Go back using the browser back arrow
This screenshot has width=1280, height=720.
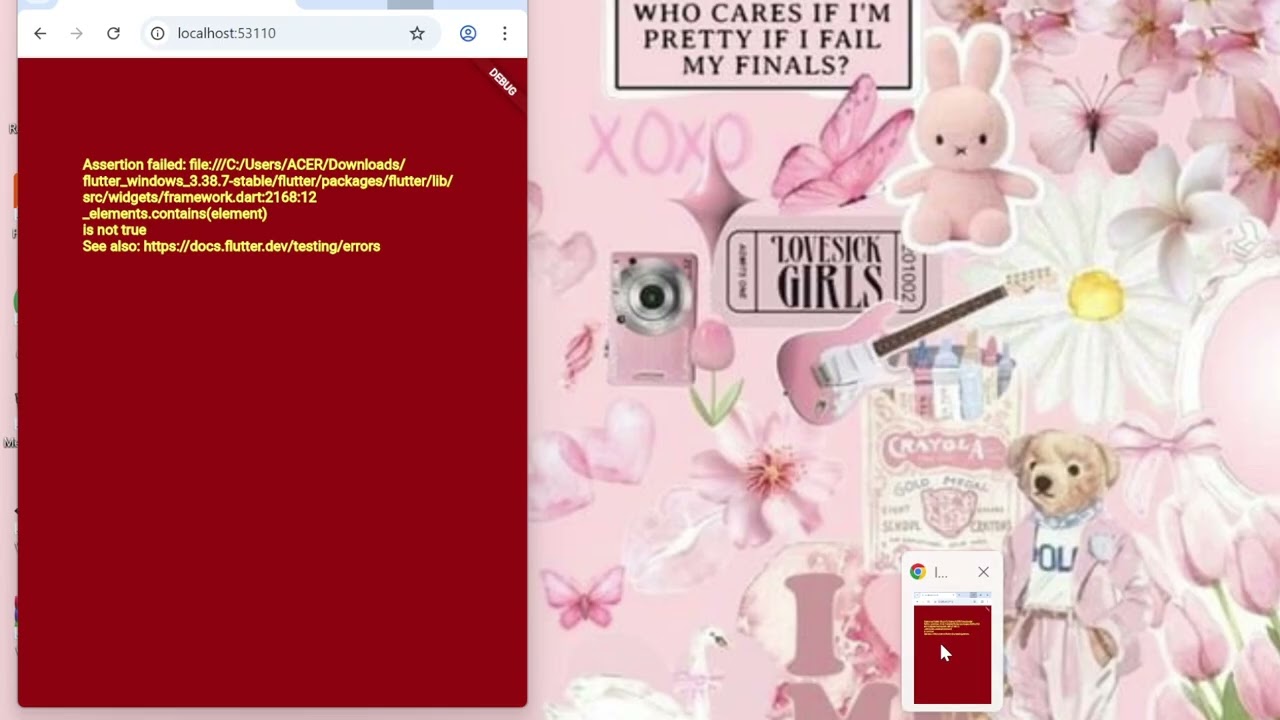(40, 33)
